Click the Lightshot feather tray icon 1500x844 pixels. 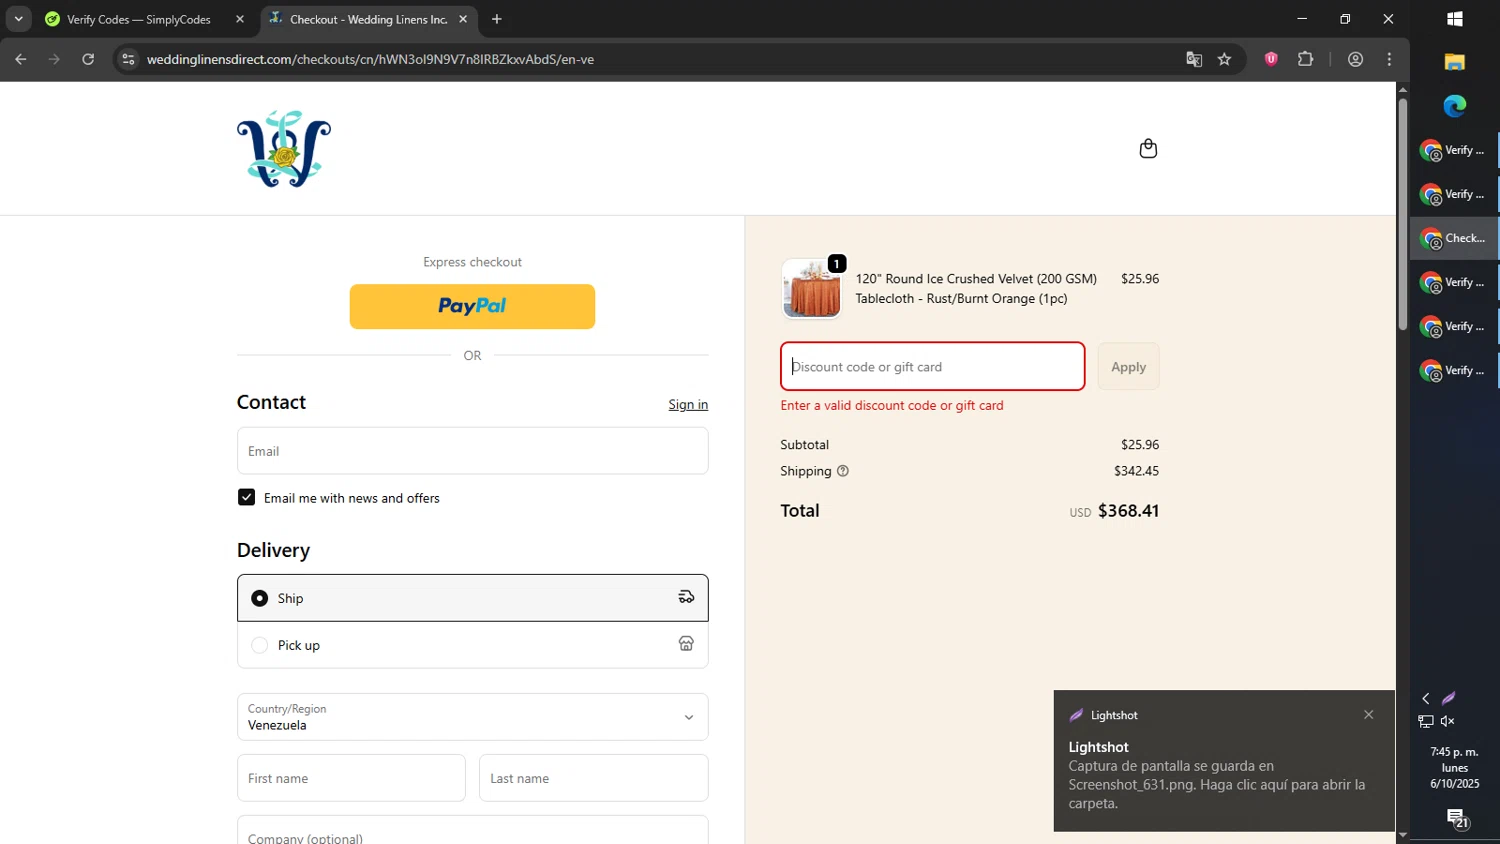(x=1448, y=698)
